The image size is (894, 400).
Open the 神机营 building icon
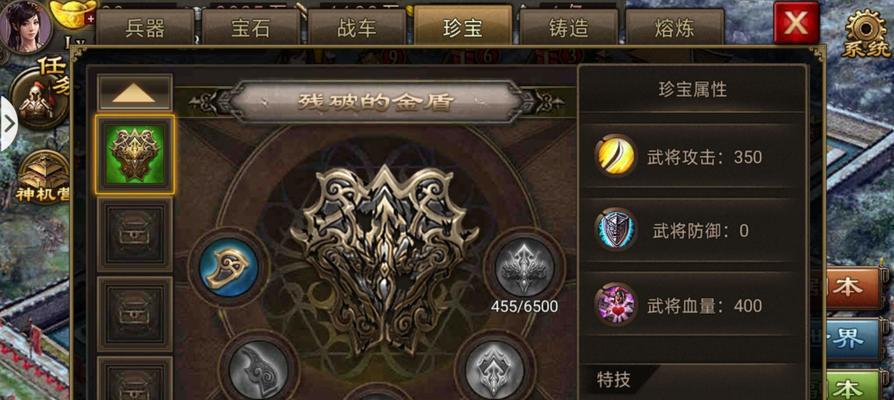coord(43,178)
